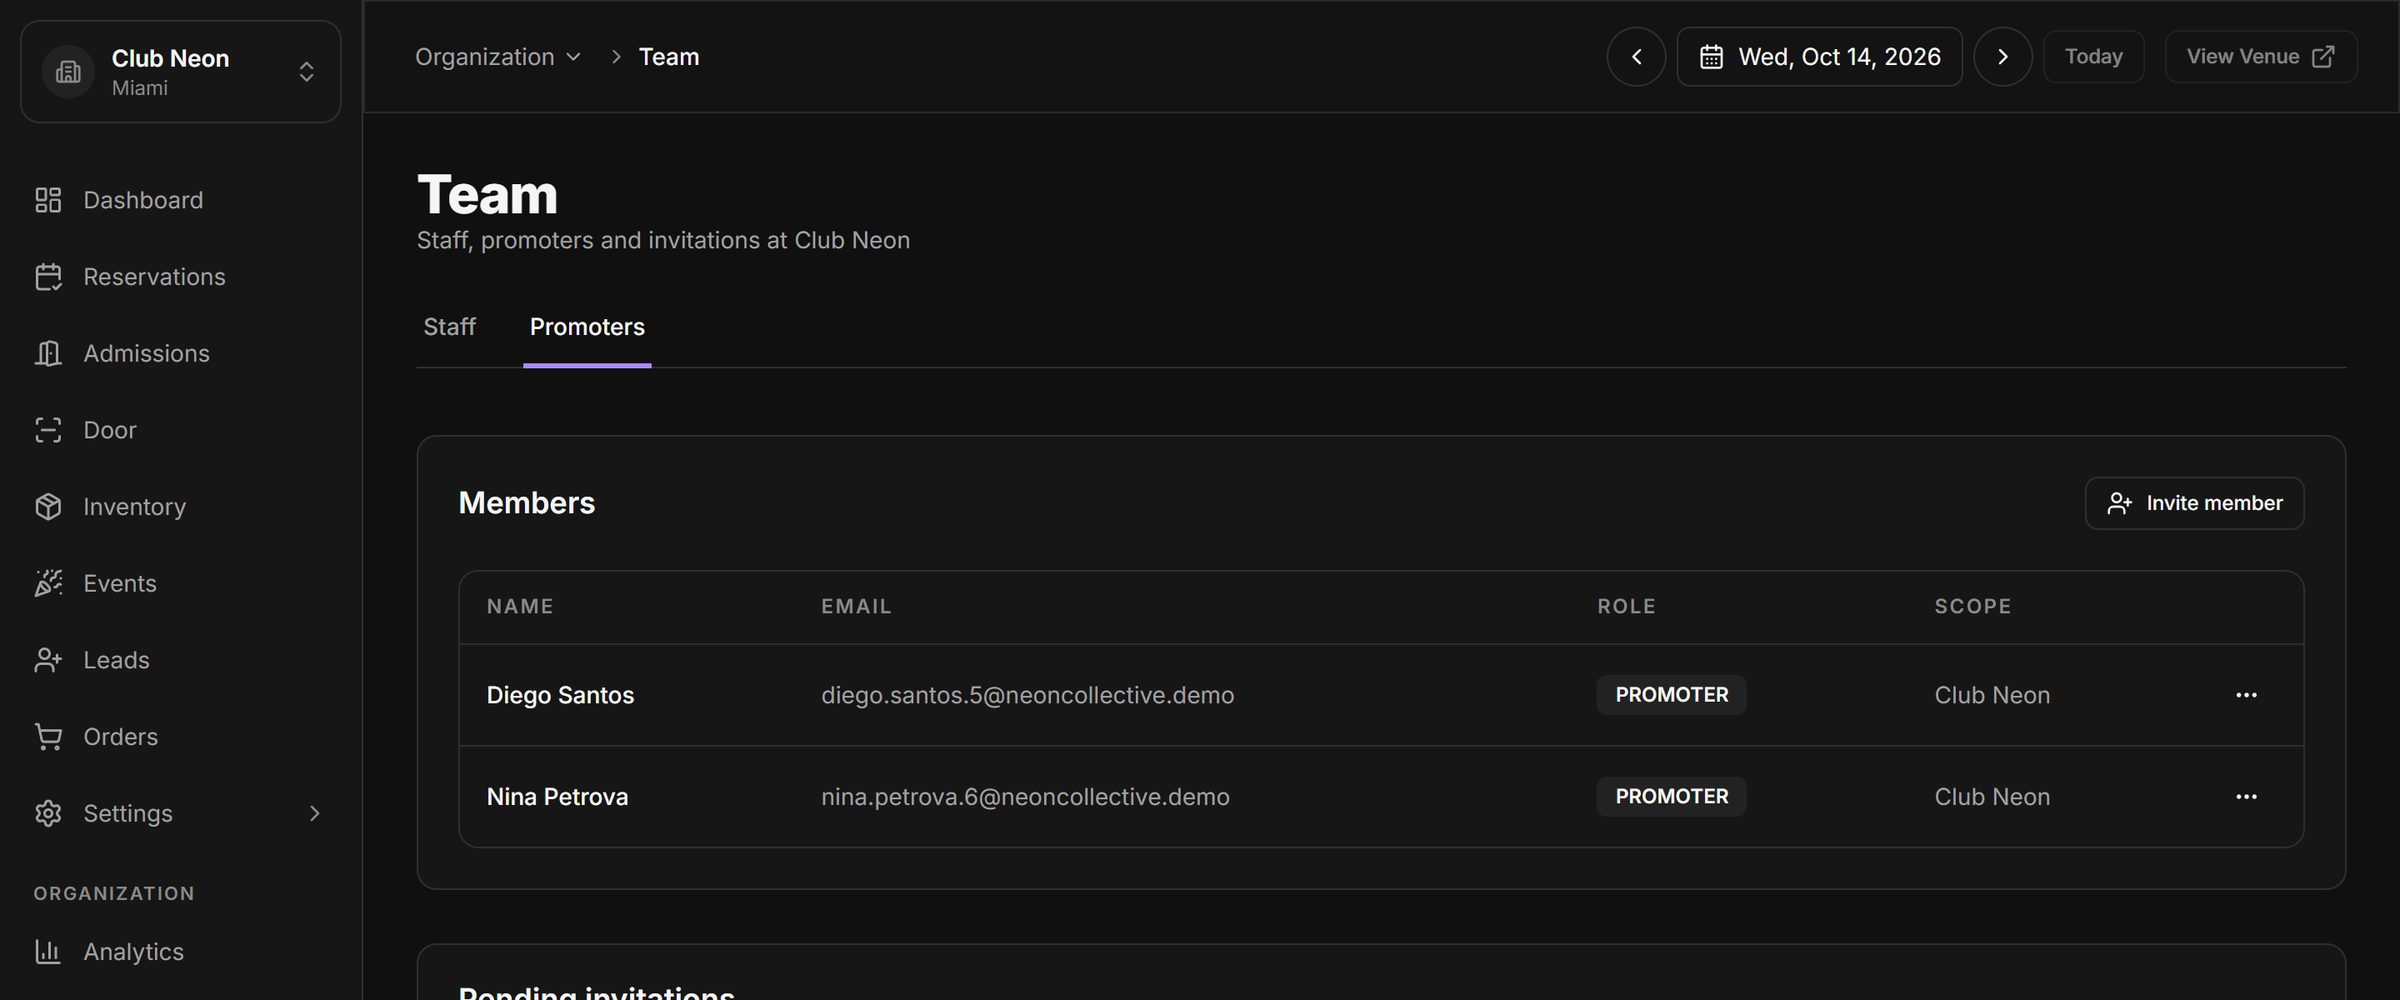Click the Admissions door icon
Viewport: 2400px width, 1000px height.
click(48, 353)
